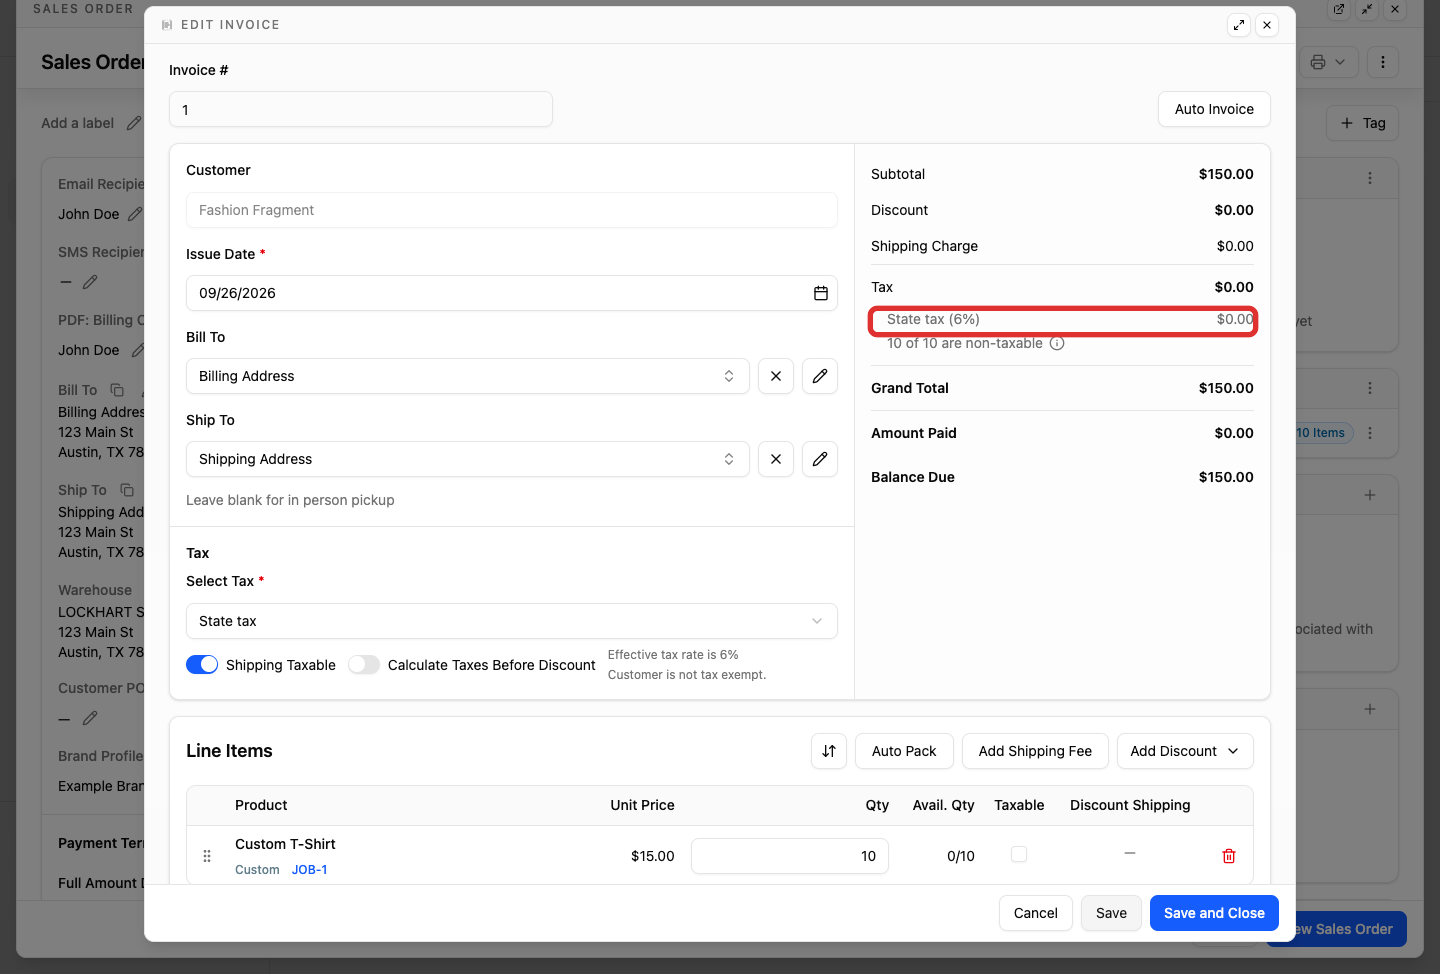Expand the Add Discount dropdown
This screenshot has height=974, width=1440.
(x=1185, y=751)
